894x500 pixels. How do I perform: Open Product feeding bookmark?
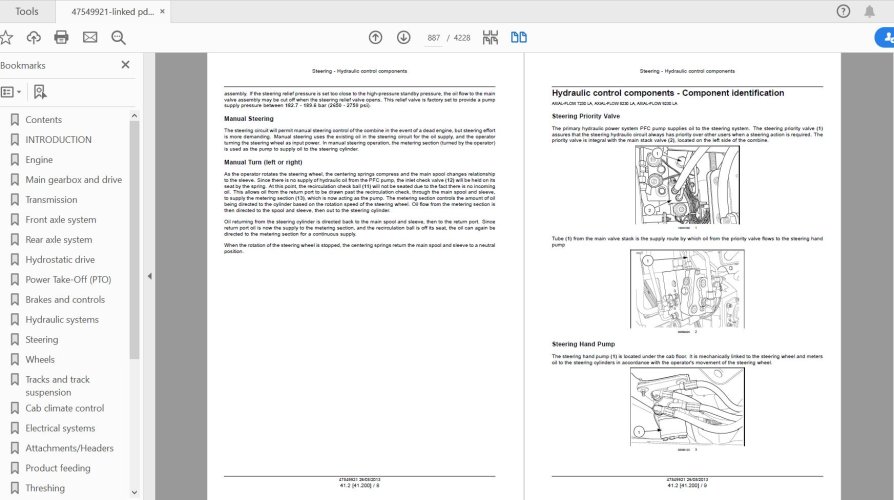[58, 468]
